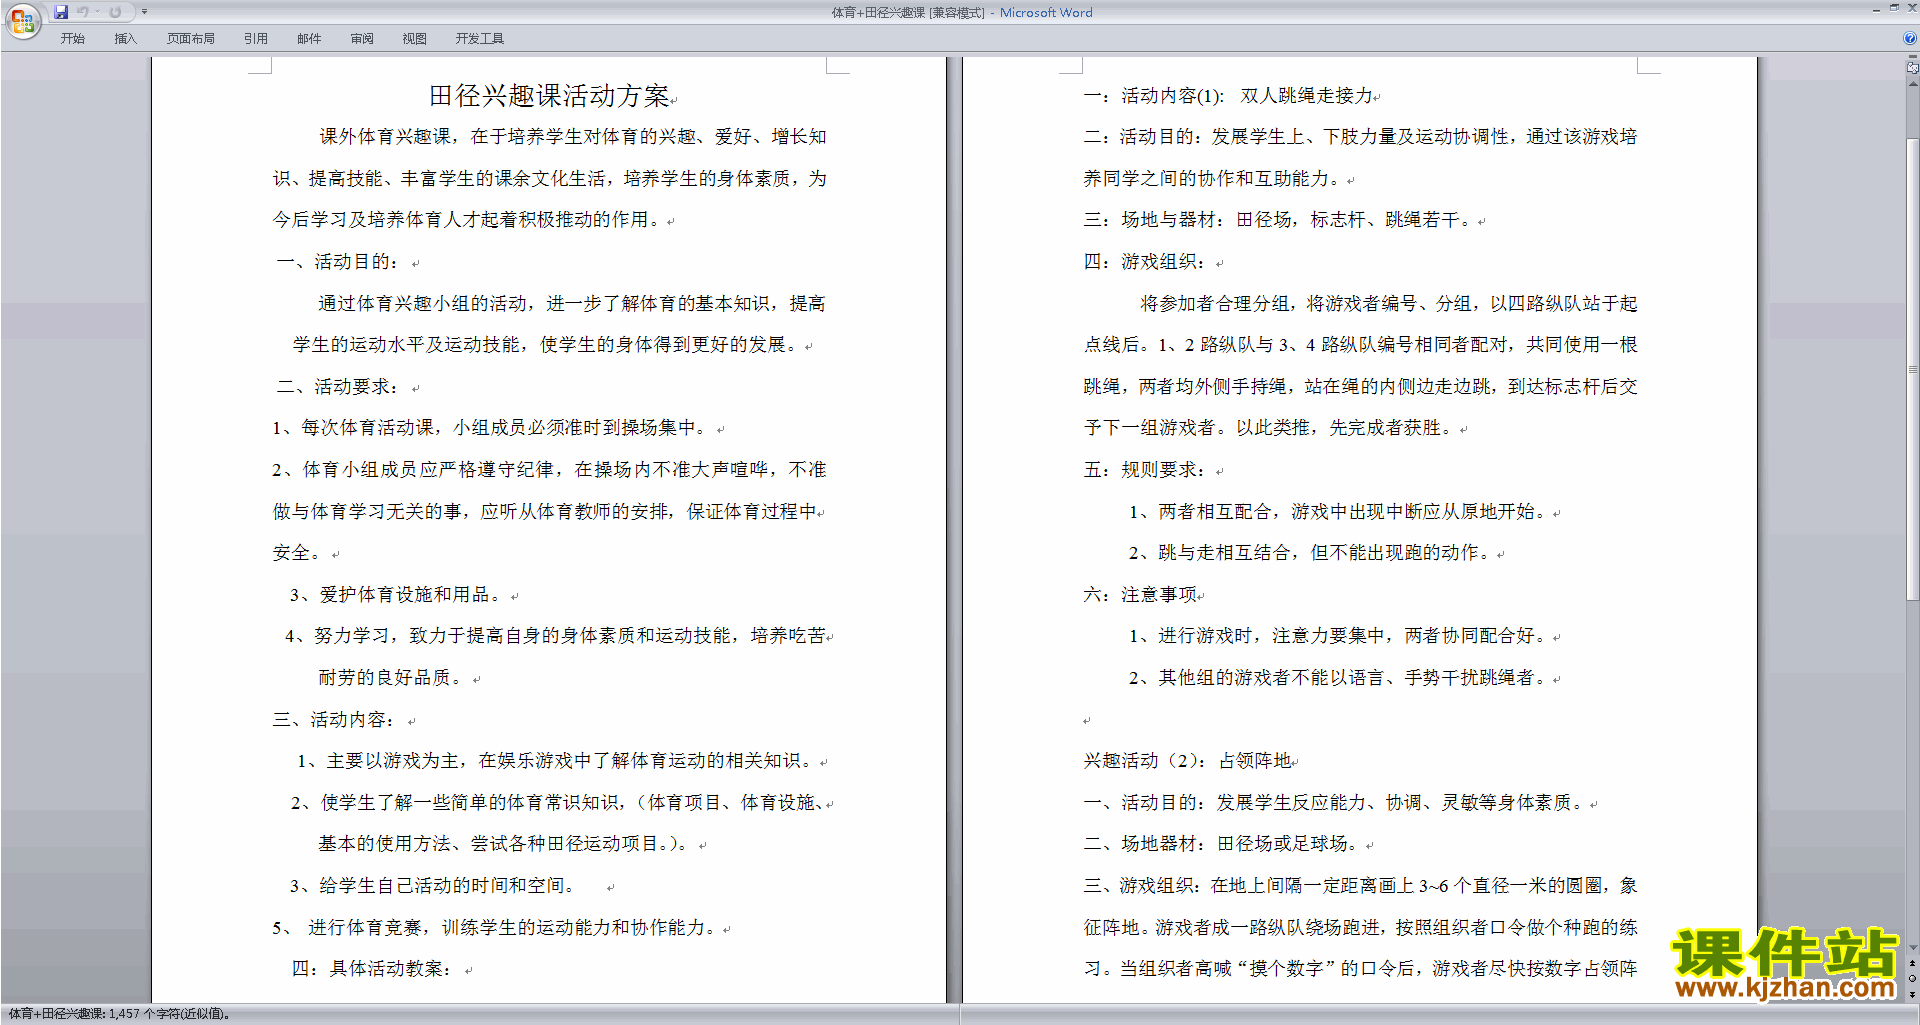Open the round Office button menu
The height and width of the screenshot is (1025, 1920).
coord(22,20)
